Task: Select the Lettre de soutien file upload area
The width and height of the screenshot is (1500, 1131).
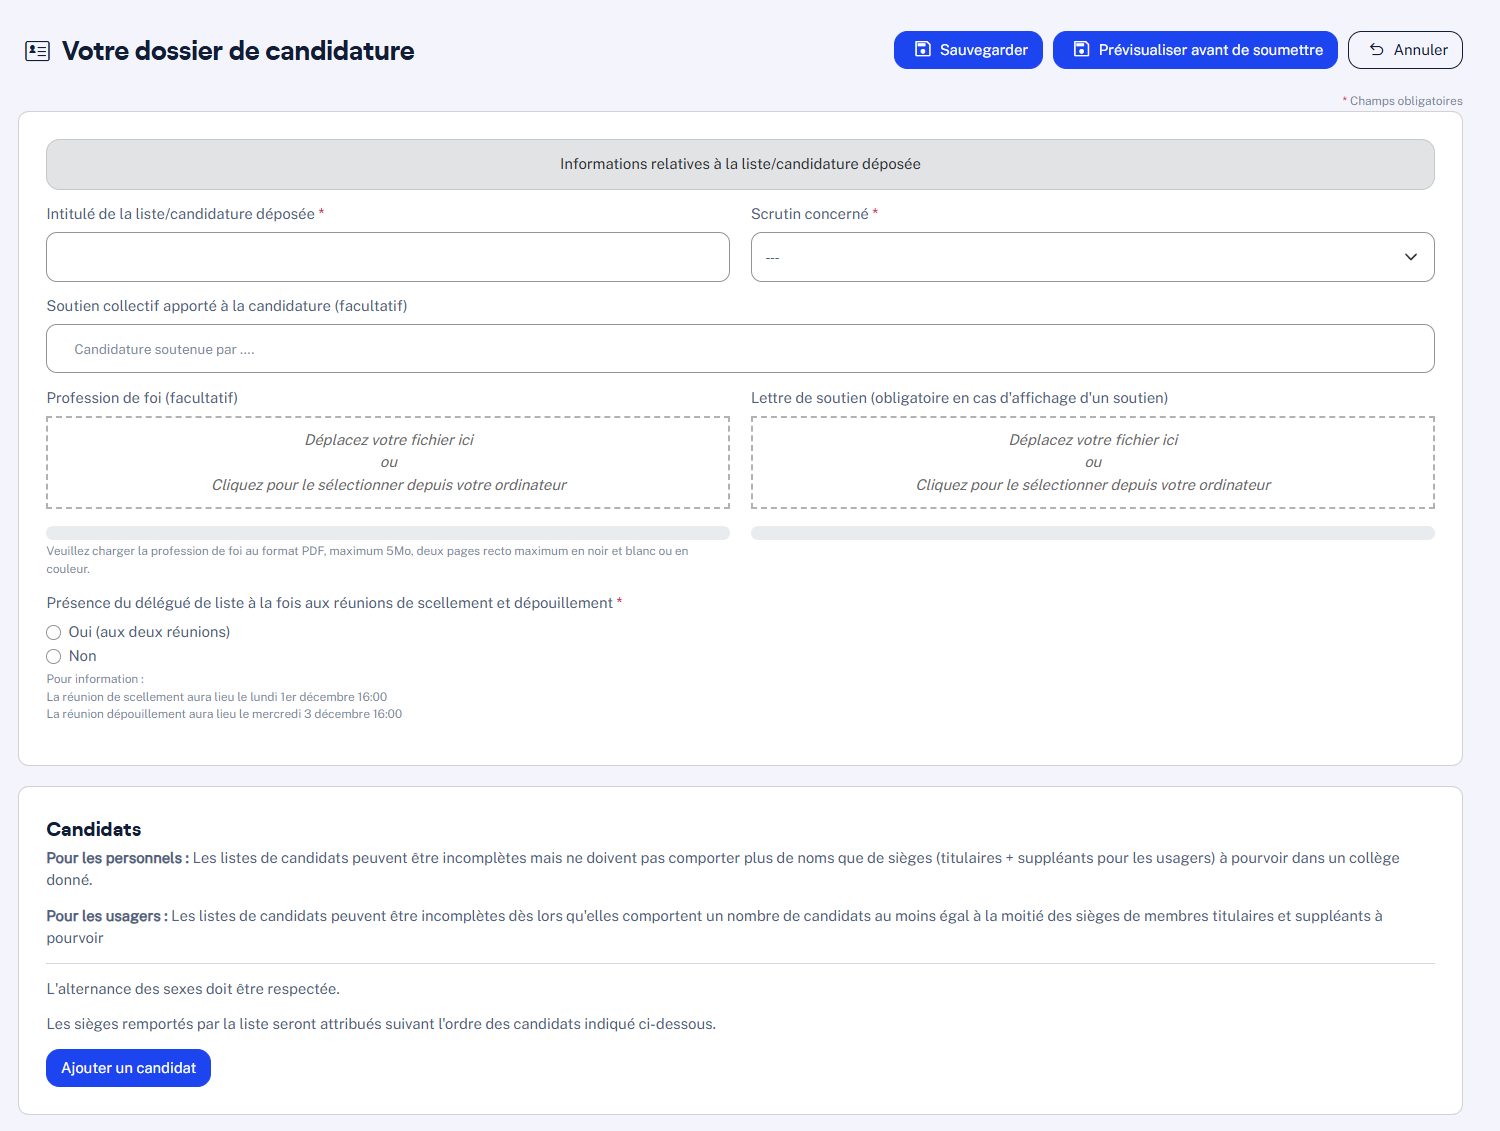Action: 1092,462
